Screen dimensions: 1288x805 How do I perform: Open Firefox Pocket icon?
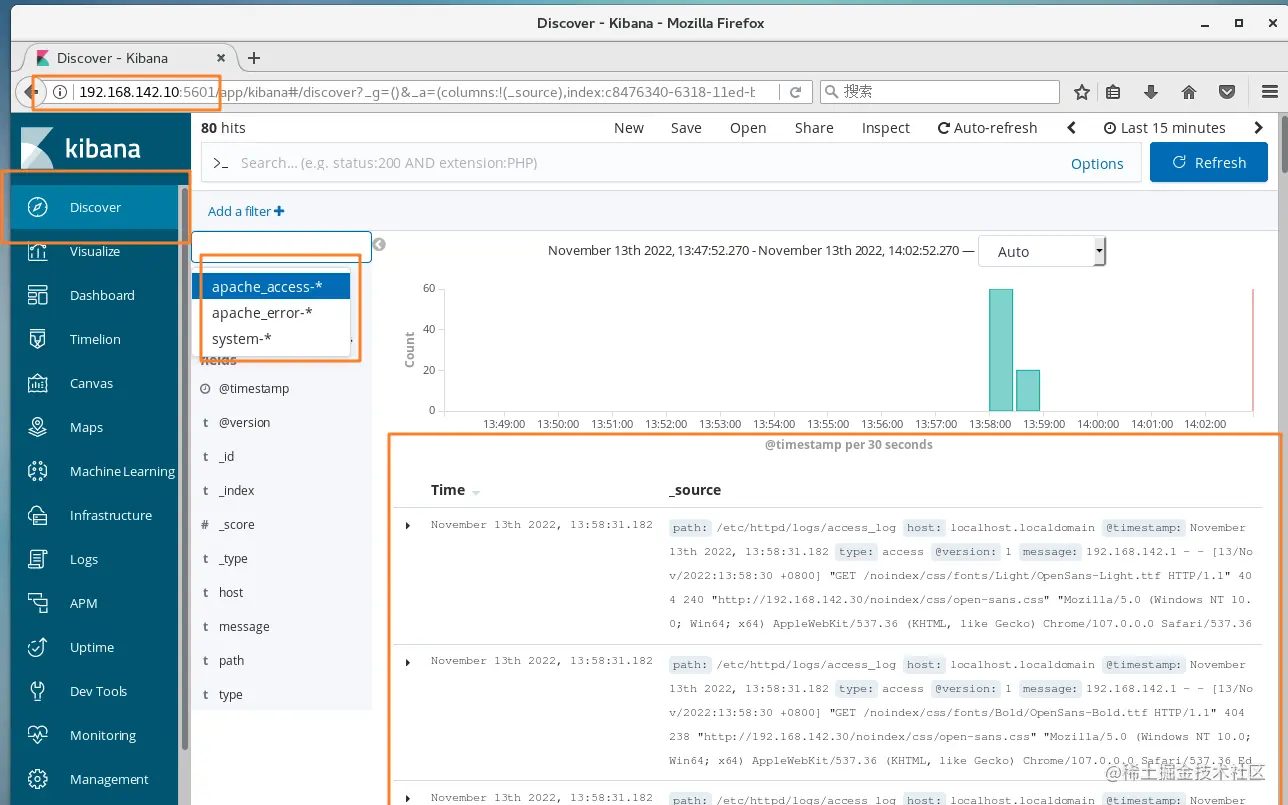(x=1227, y=92)
